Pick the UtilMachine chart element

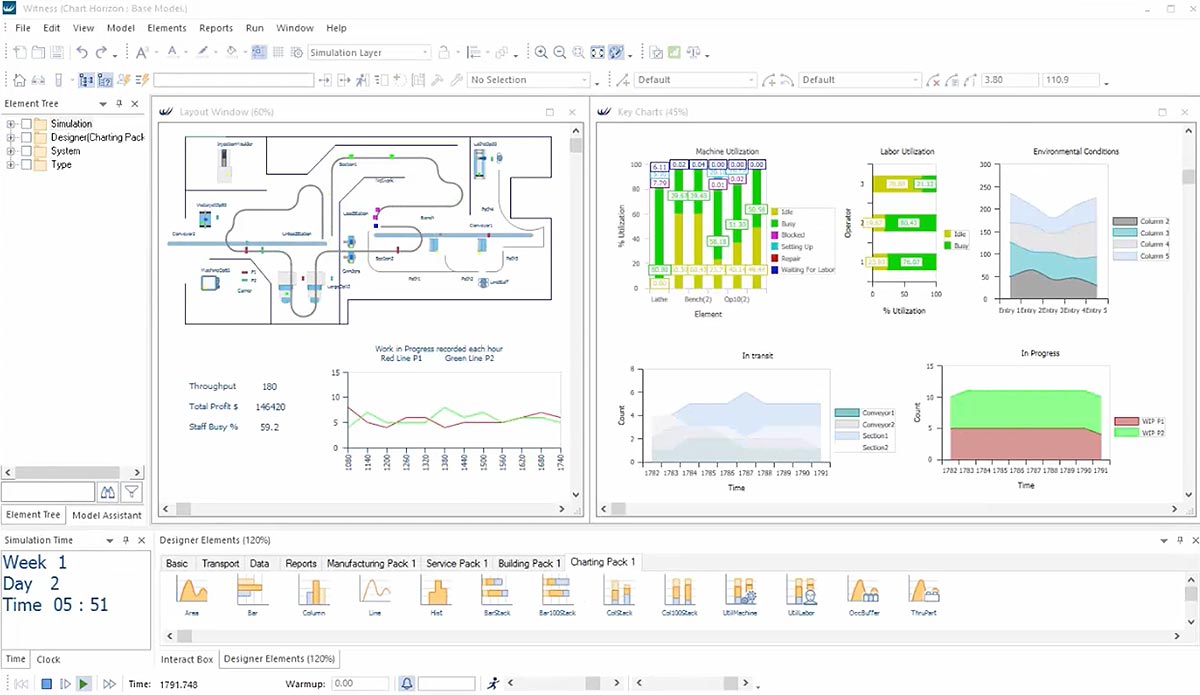point(740,592)
